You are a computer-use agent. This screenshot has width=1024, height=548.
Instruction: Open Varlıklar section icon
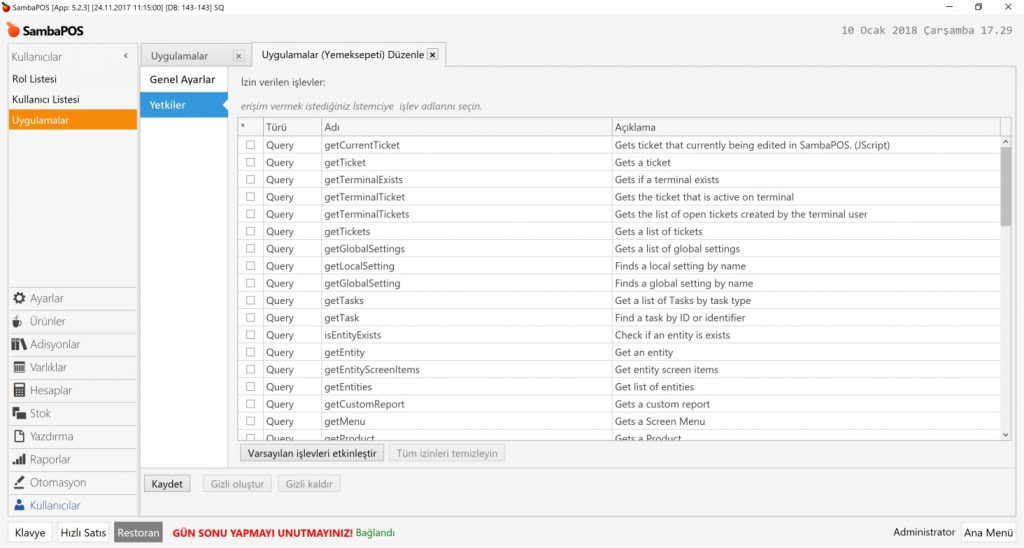point(19,368)
